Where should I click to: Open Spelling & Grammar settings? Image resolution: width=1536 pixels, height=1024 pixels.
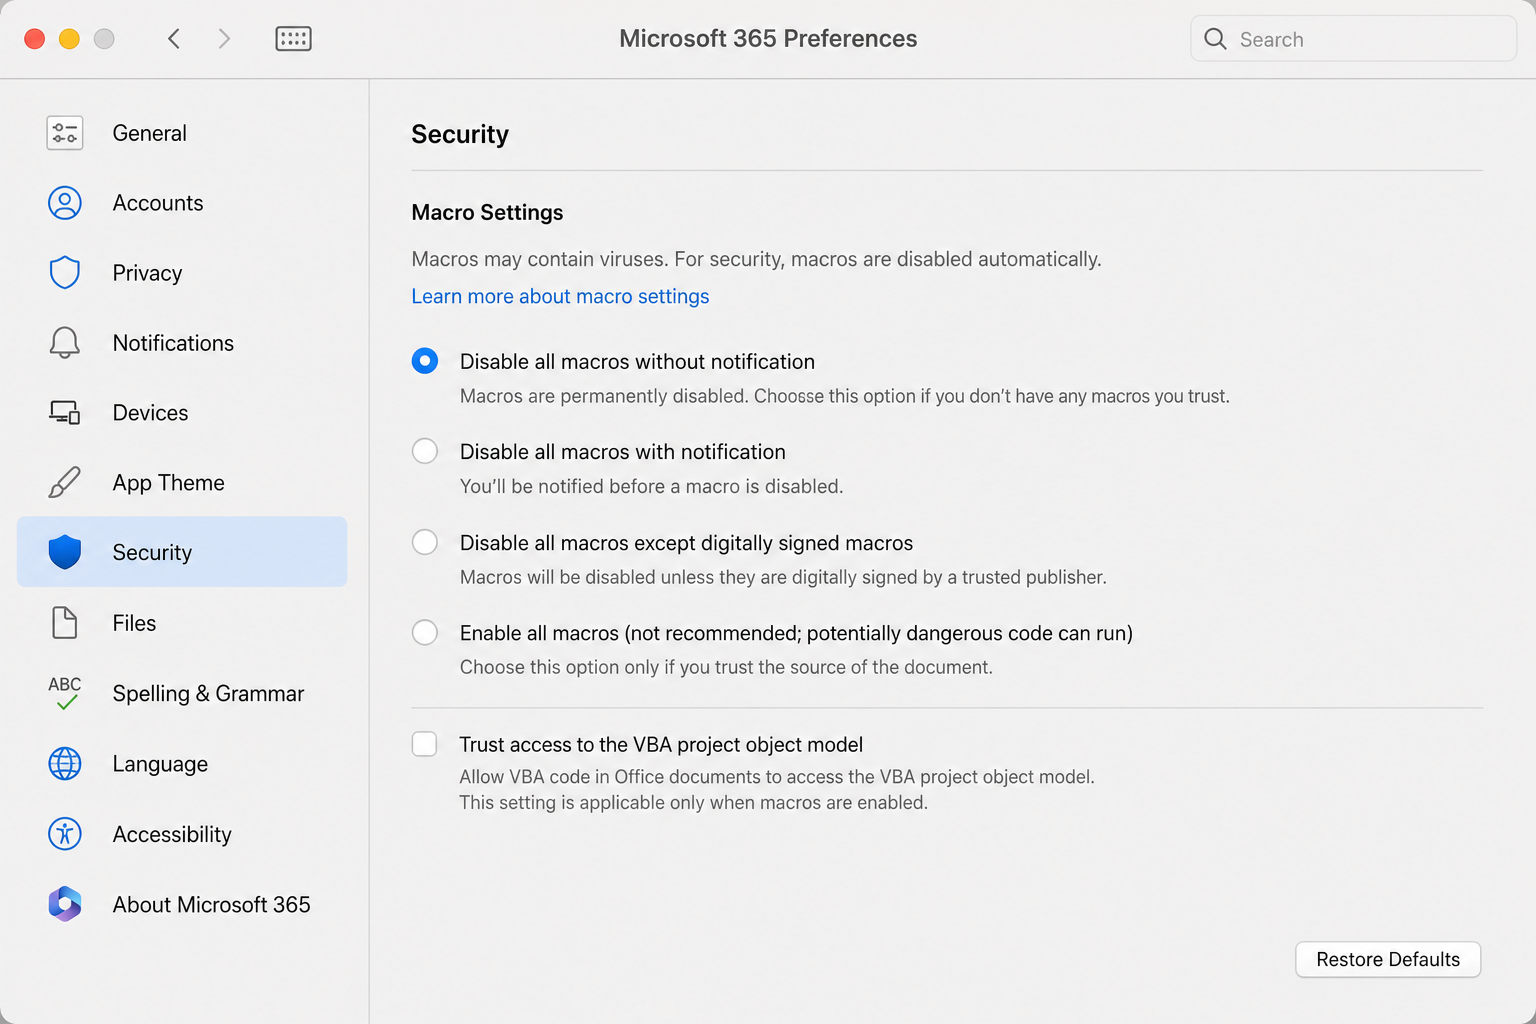pos(182,693)
